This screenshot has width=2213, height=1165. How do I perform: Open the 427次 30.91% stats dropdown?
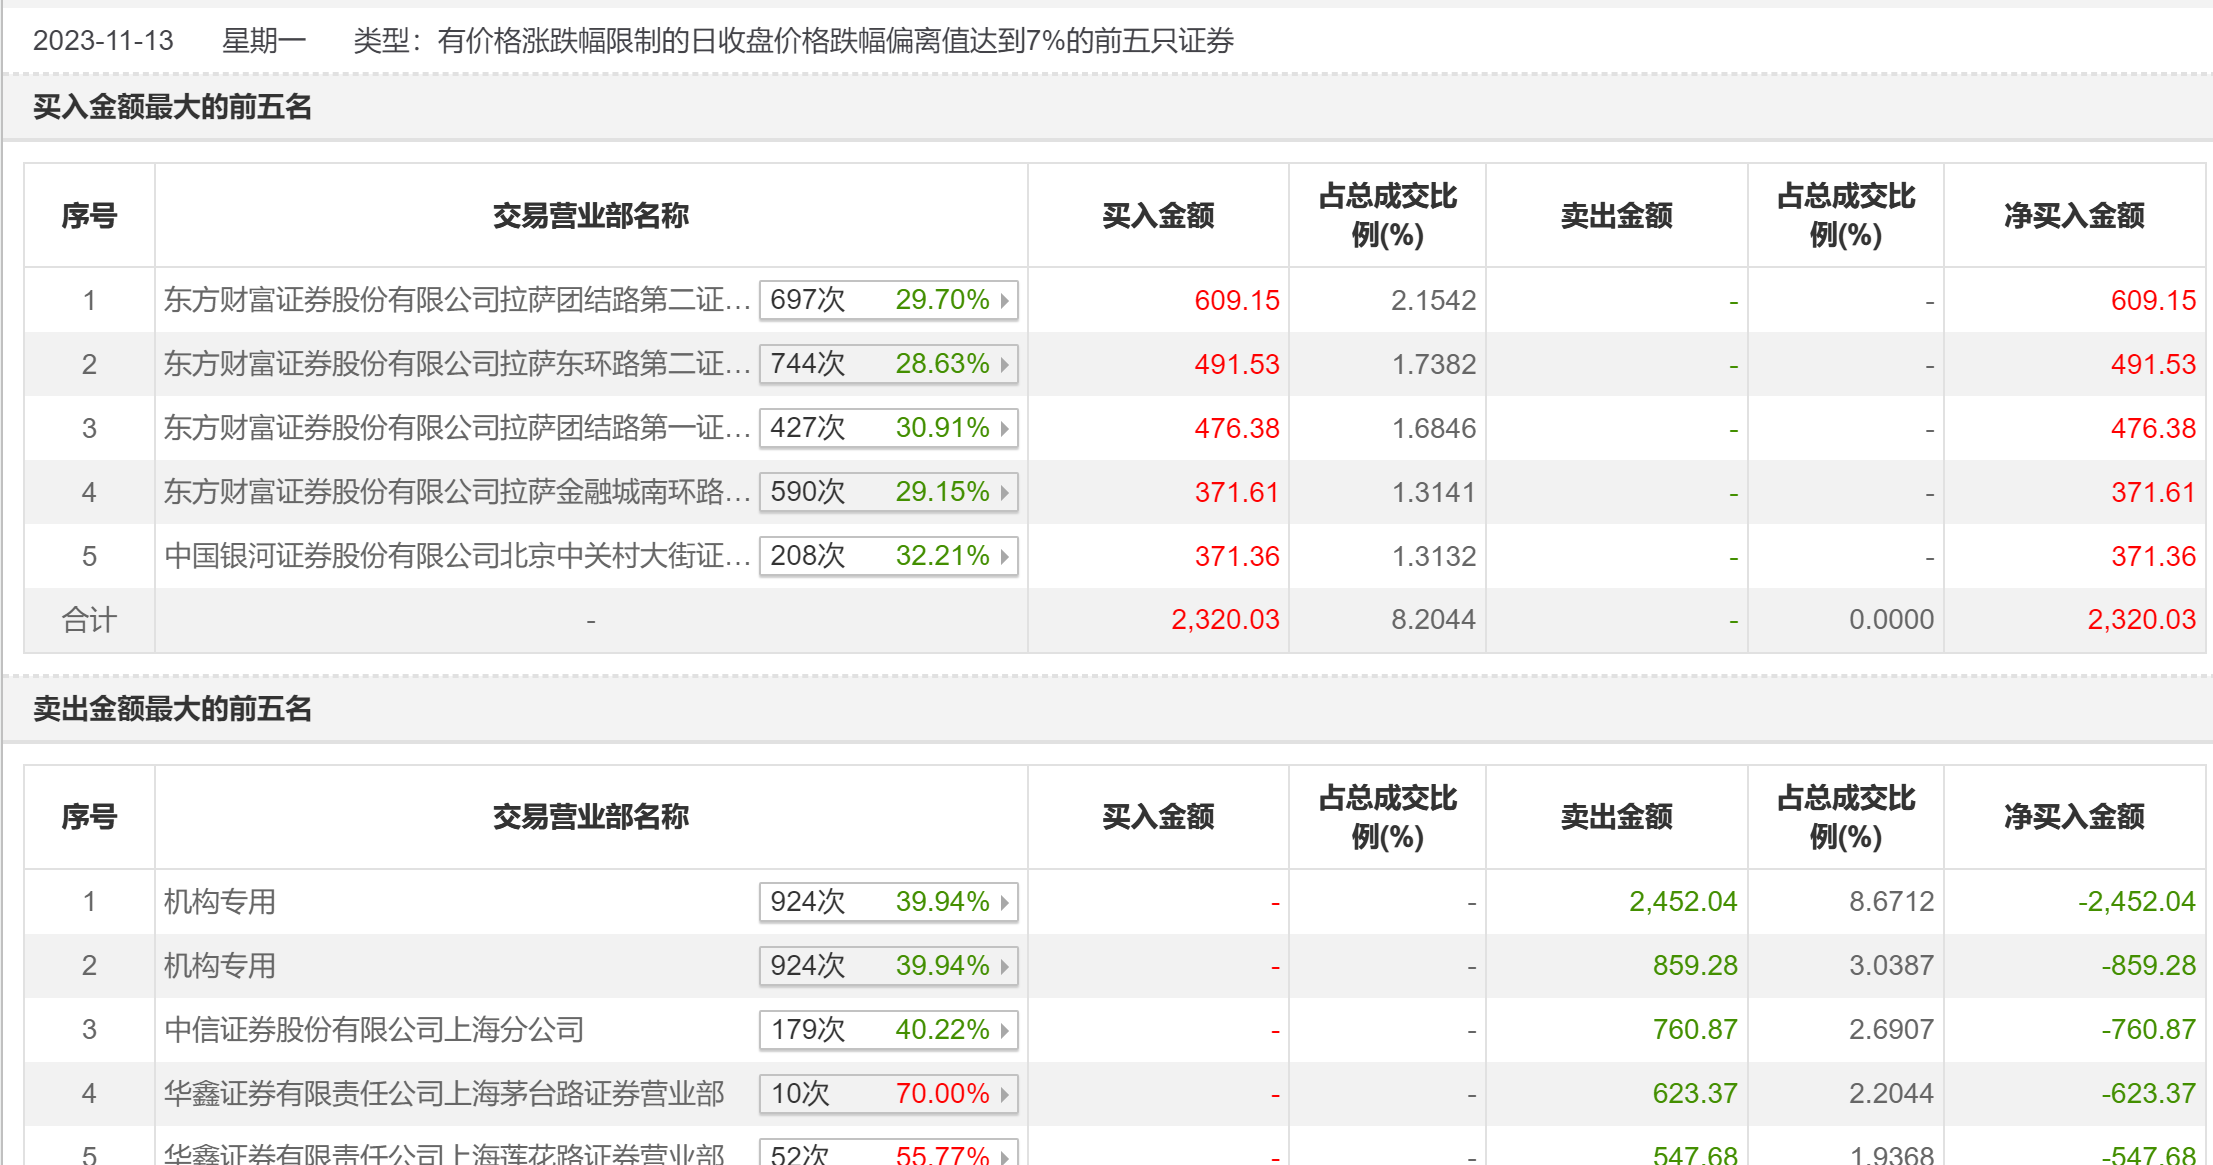click(x=888, y=428)
